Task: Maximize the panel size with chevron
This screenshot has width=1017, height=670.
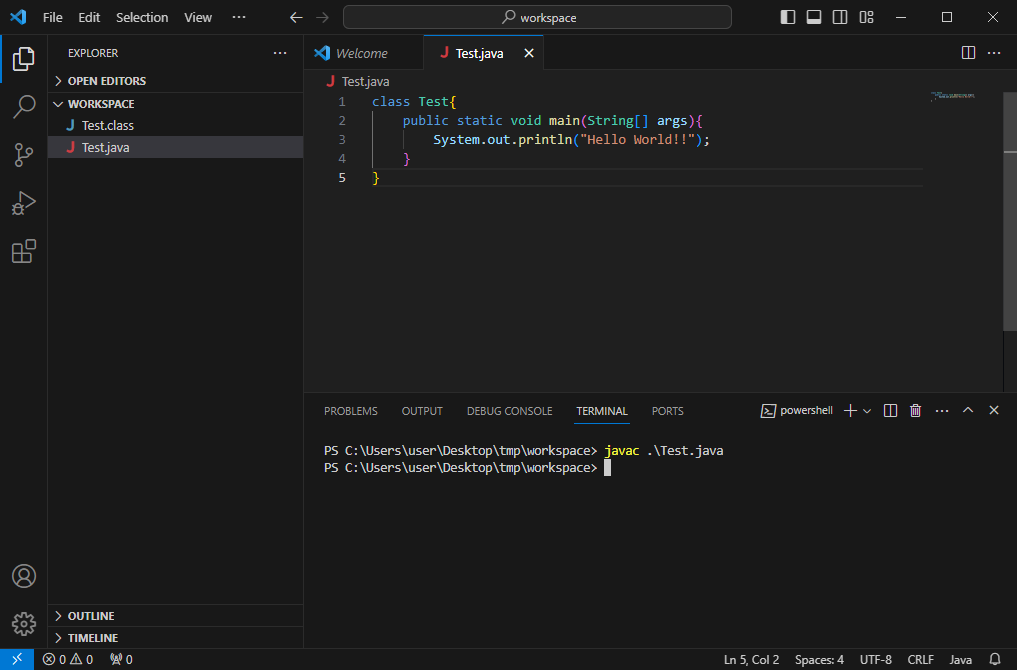Action: click(x=968, y=410)
